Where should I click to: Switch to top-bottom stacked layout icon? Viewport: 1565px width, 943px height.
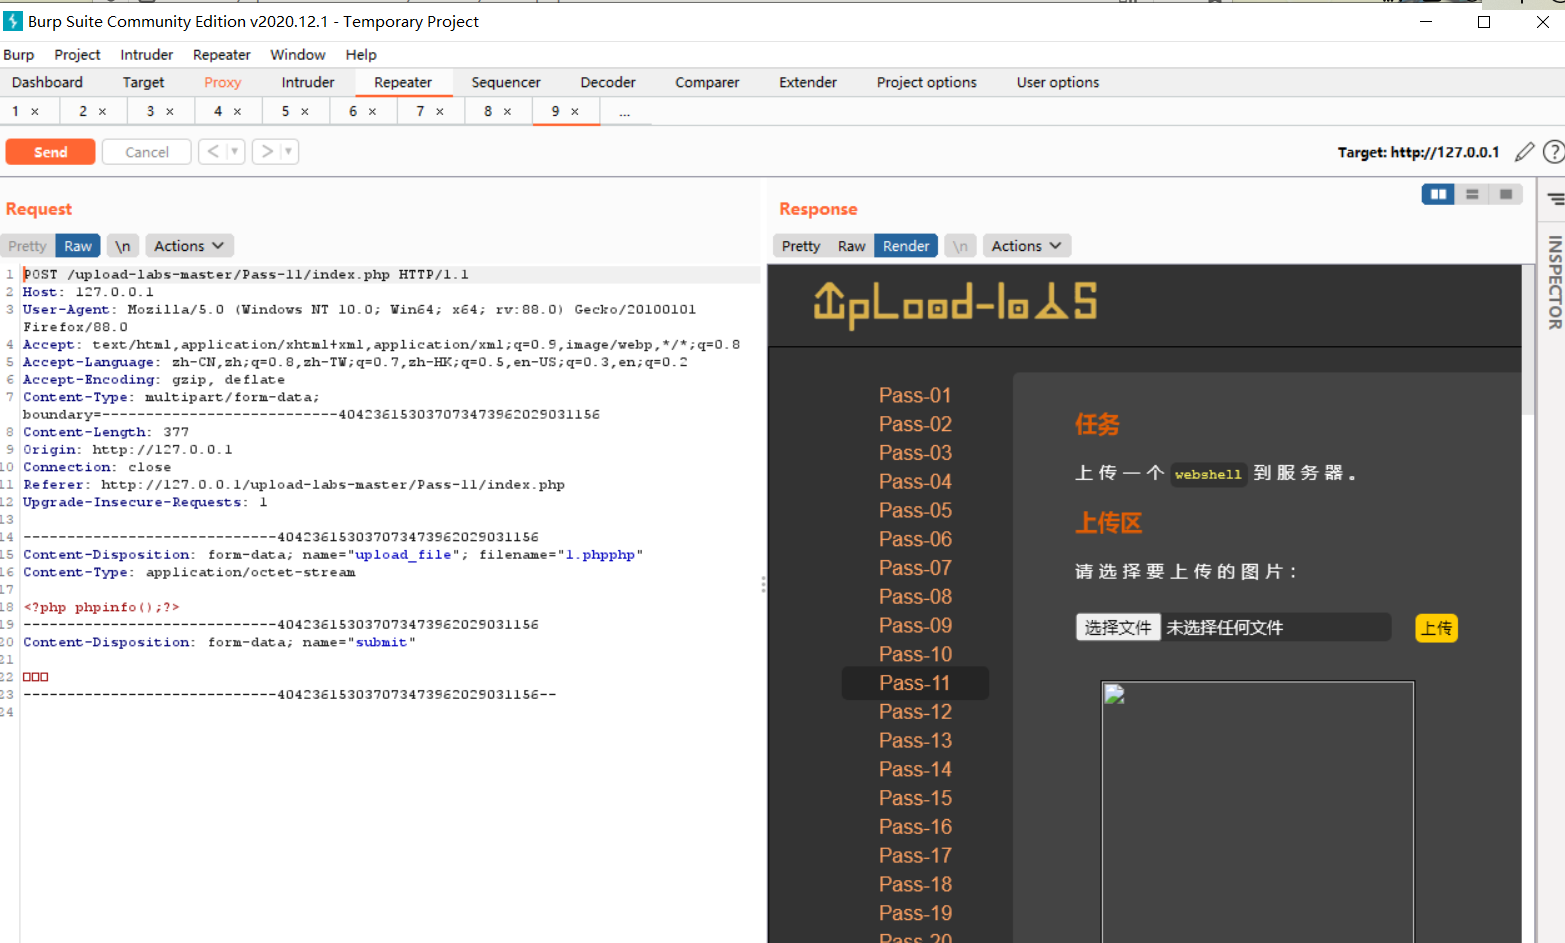(x=1472, y=194)
